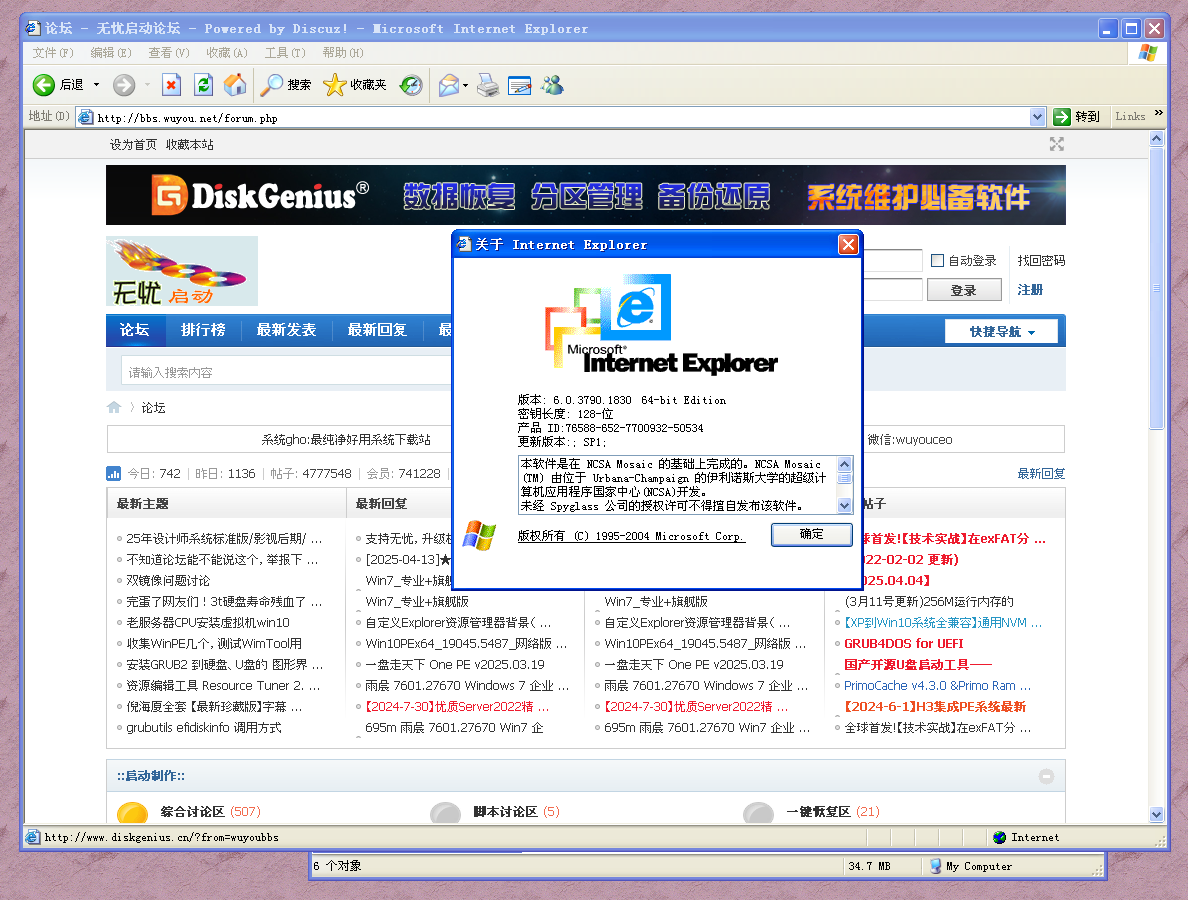Click the forum search input box
This screenshot has width=1188, height=900.
pyautogui.click(x=286, y=372)
